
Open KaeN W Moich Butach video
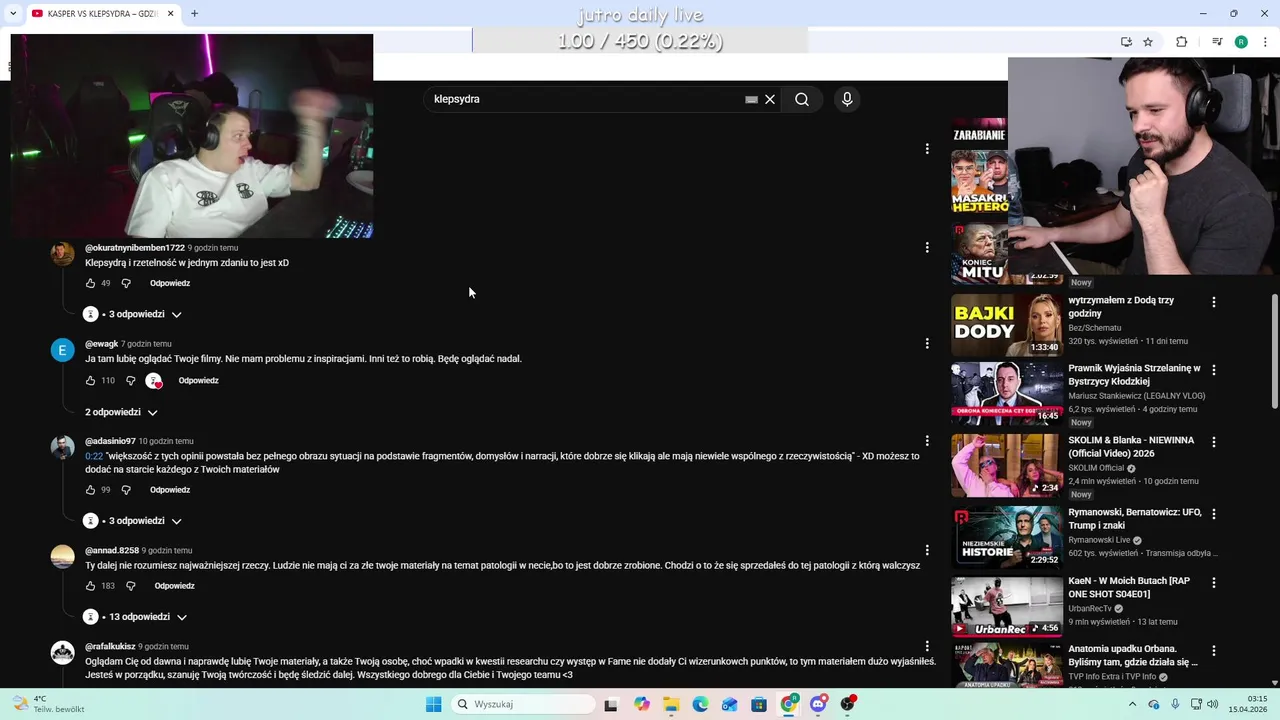1007,606
